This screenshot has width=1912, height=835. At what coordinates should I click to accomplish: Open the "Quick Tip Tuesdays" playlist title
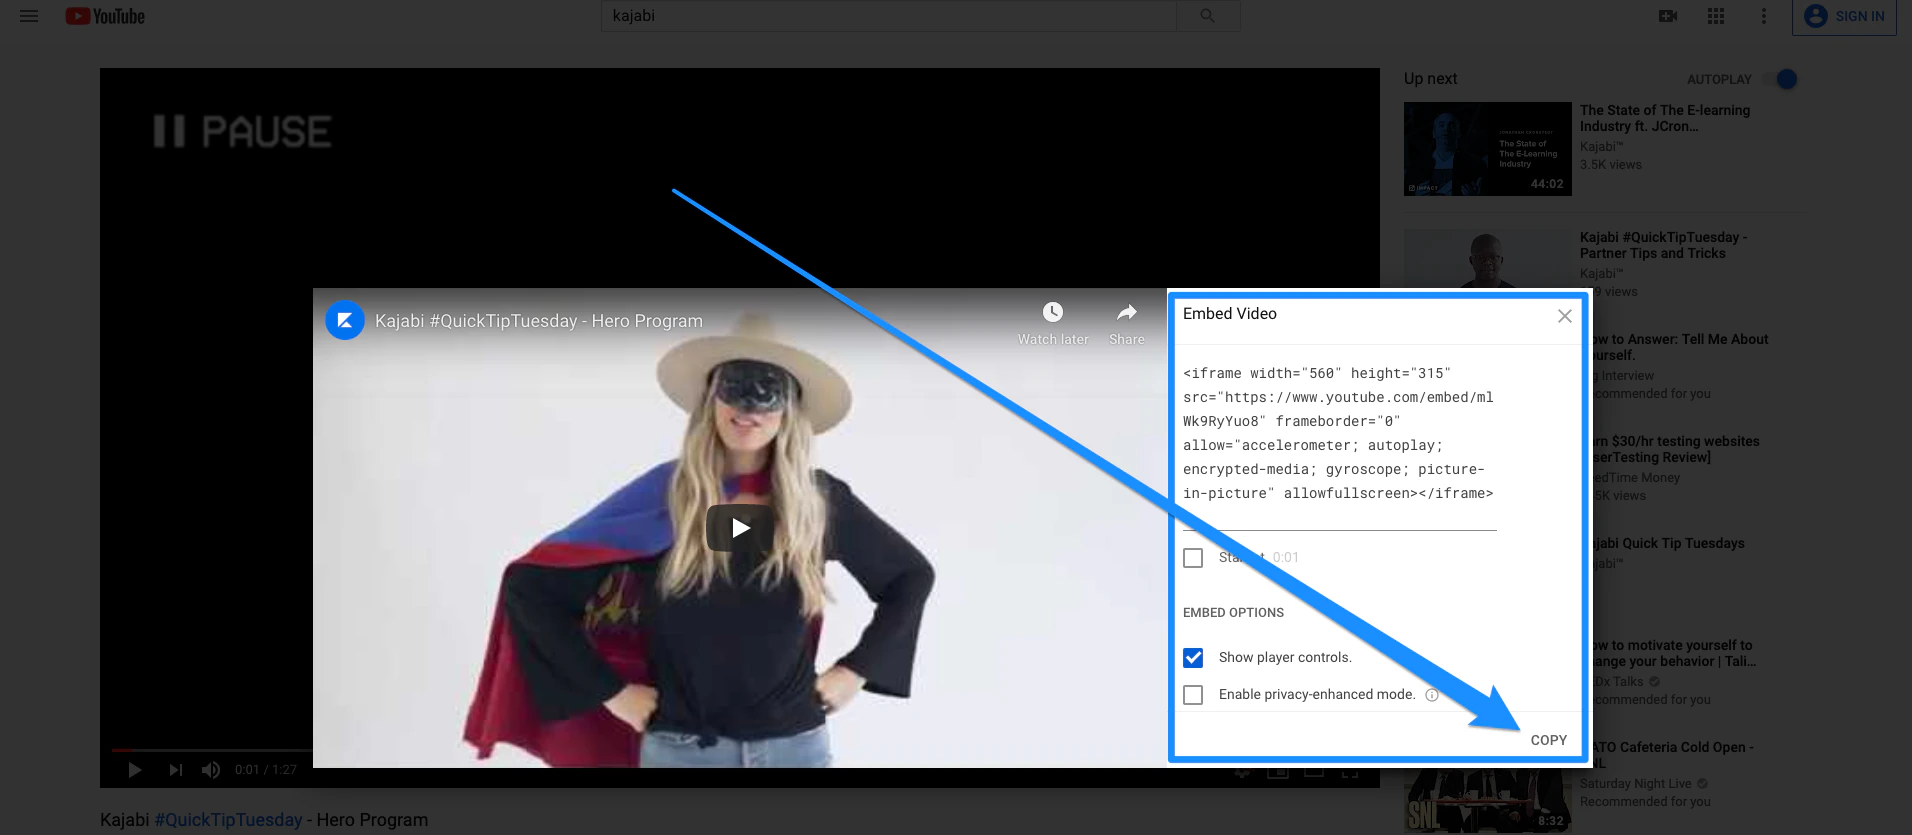(x=1668, y=543)
